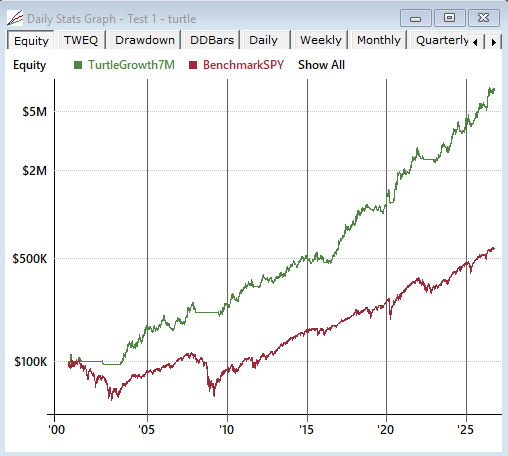The height and width of the screenshot is (456, 508).
Task: Click the Daily Stats Graph window icon
Action: point(15,18)
